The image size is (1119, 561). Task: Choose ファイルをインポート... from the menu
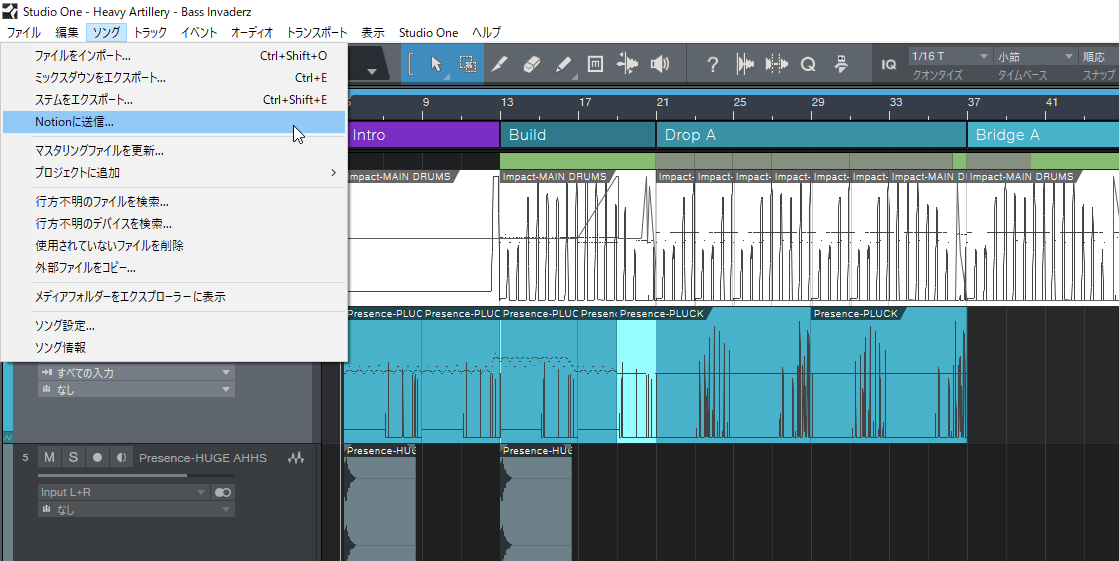(x=174, y=56)
